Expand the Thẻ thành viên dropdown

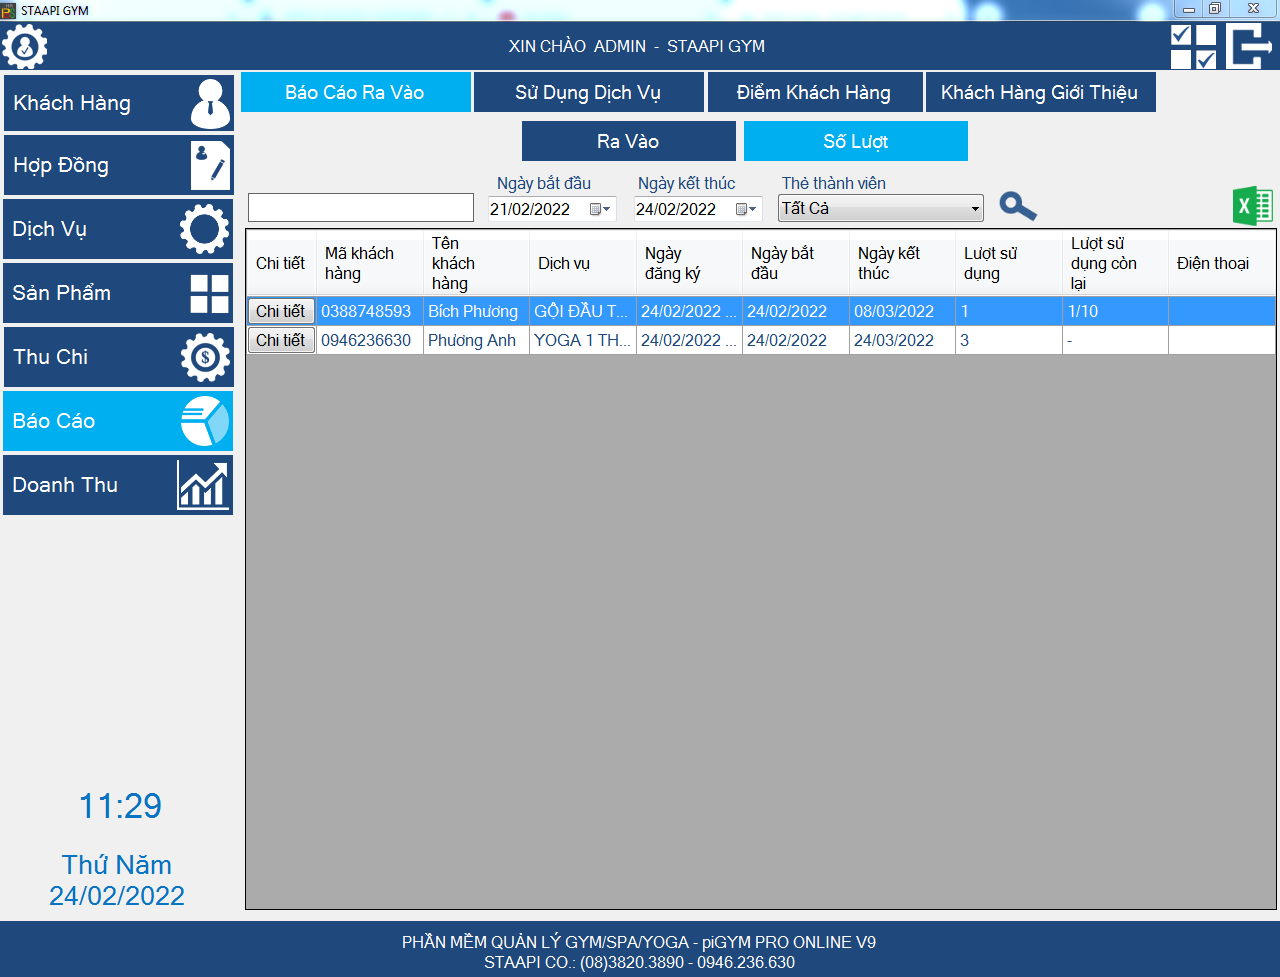975,209
